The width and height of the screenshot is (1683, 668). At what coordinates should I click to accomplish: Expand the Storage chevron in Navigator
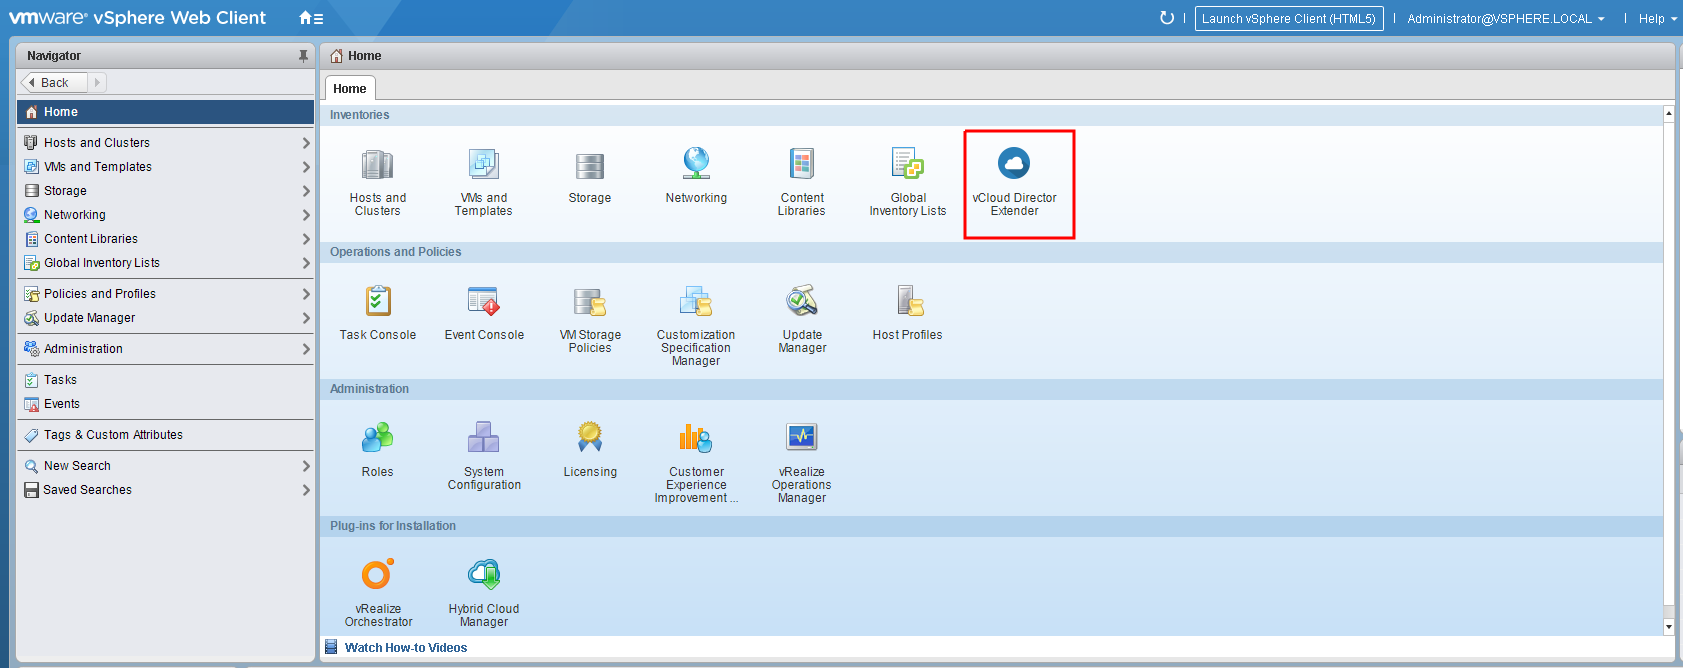[306, 191]
